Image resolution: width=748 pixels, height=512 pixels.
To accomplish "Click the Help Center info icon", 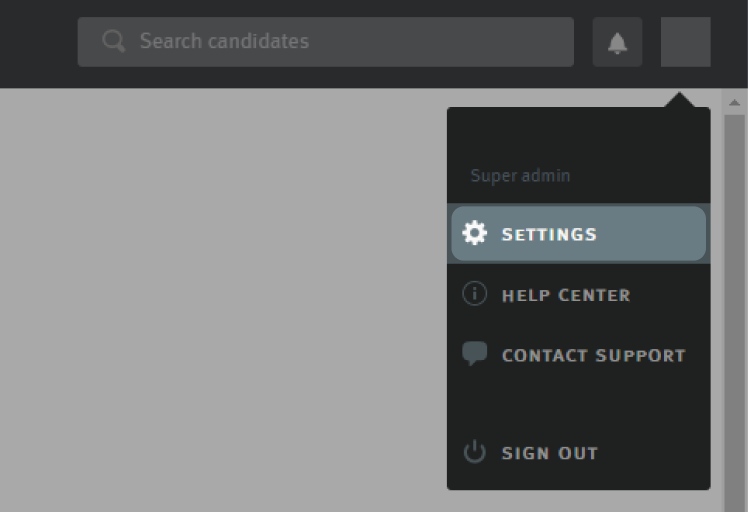I will (x=474, y=294).
